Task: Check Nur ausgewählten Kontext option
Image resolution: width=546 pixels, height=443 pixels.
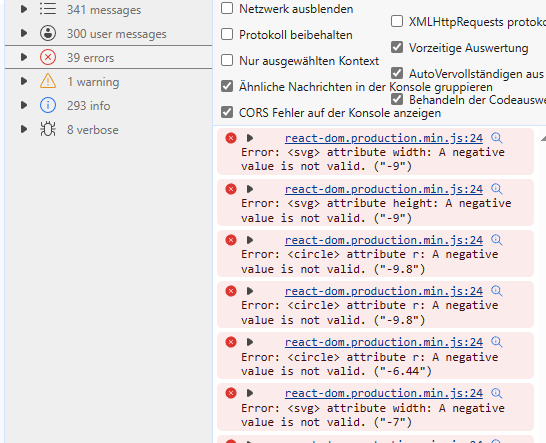Action: 227,60
